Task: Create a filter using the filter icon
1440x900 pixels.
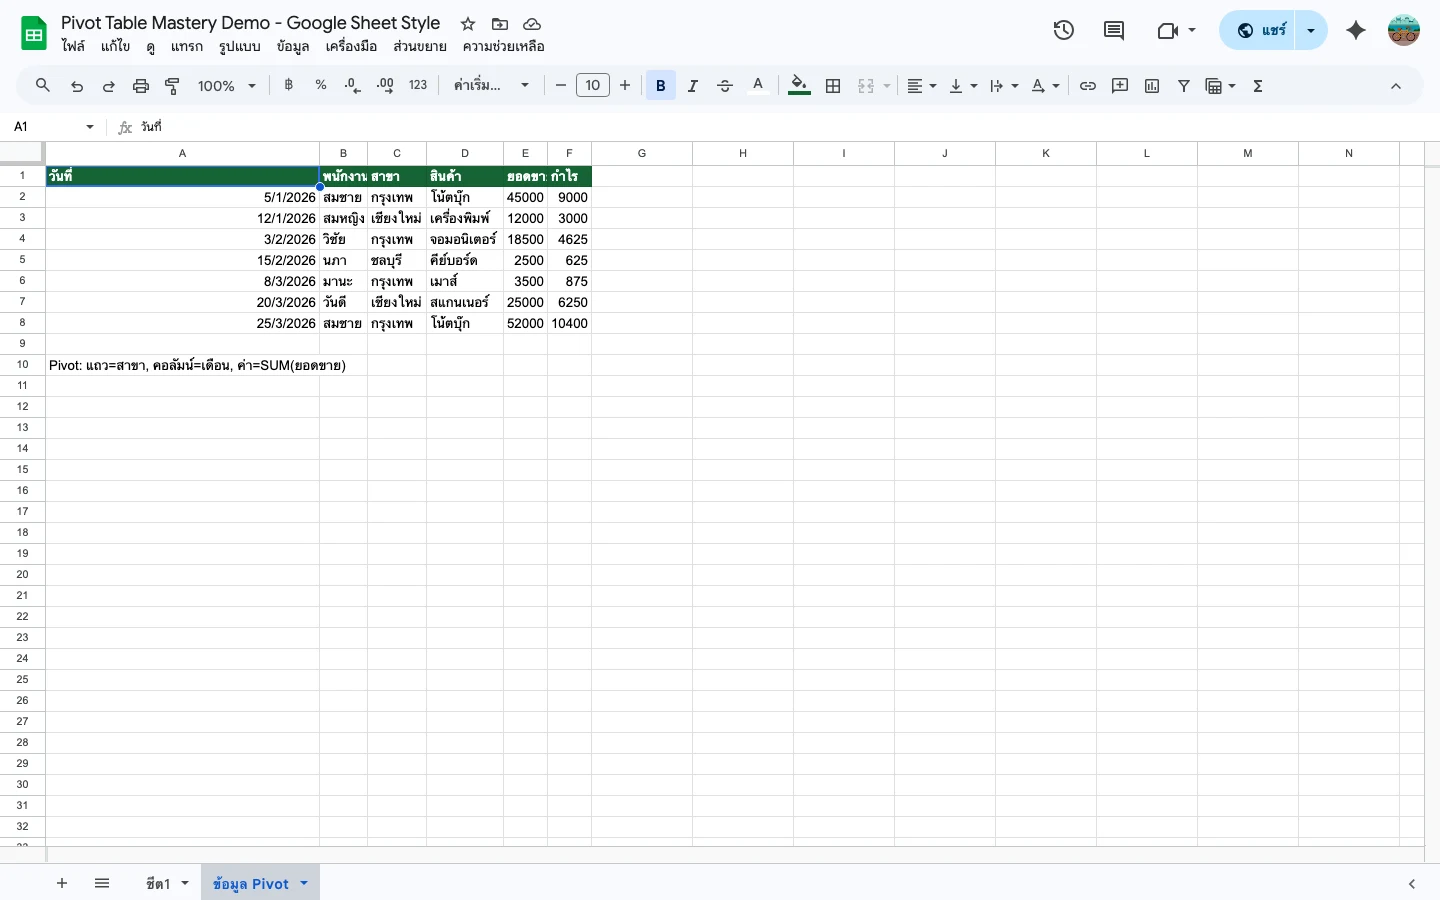Action: click(x=1184, y=86)
